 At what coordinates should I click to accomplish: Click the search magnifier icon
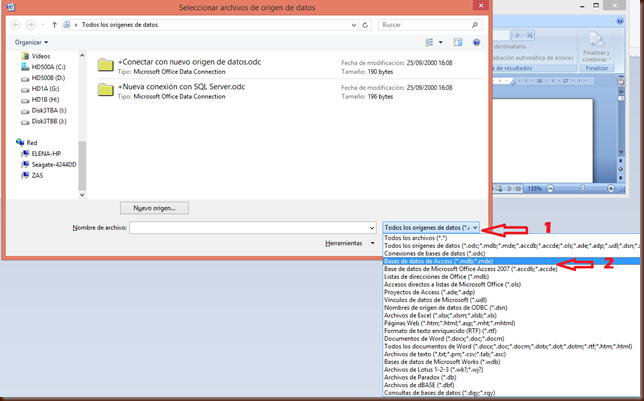(x=475, y=25)
